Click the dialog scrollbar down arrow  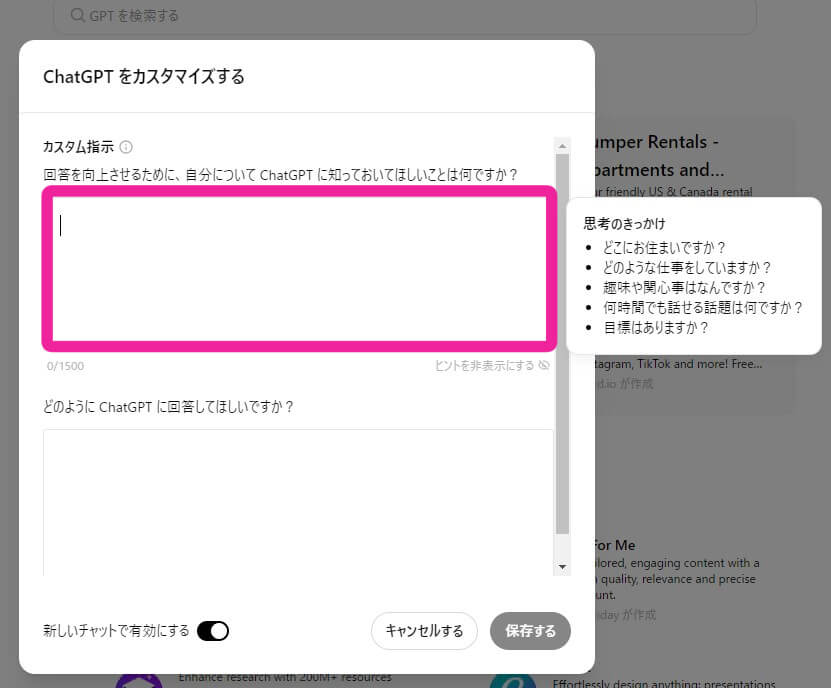point(562,567)
